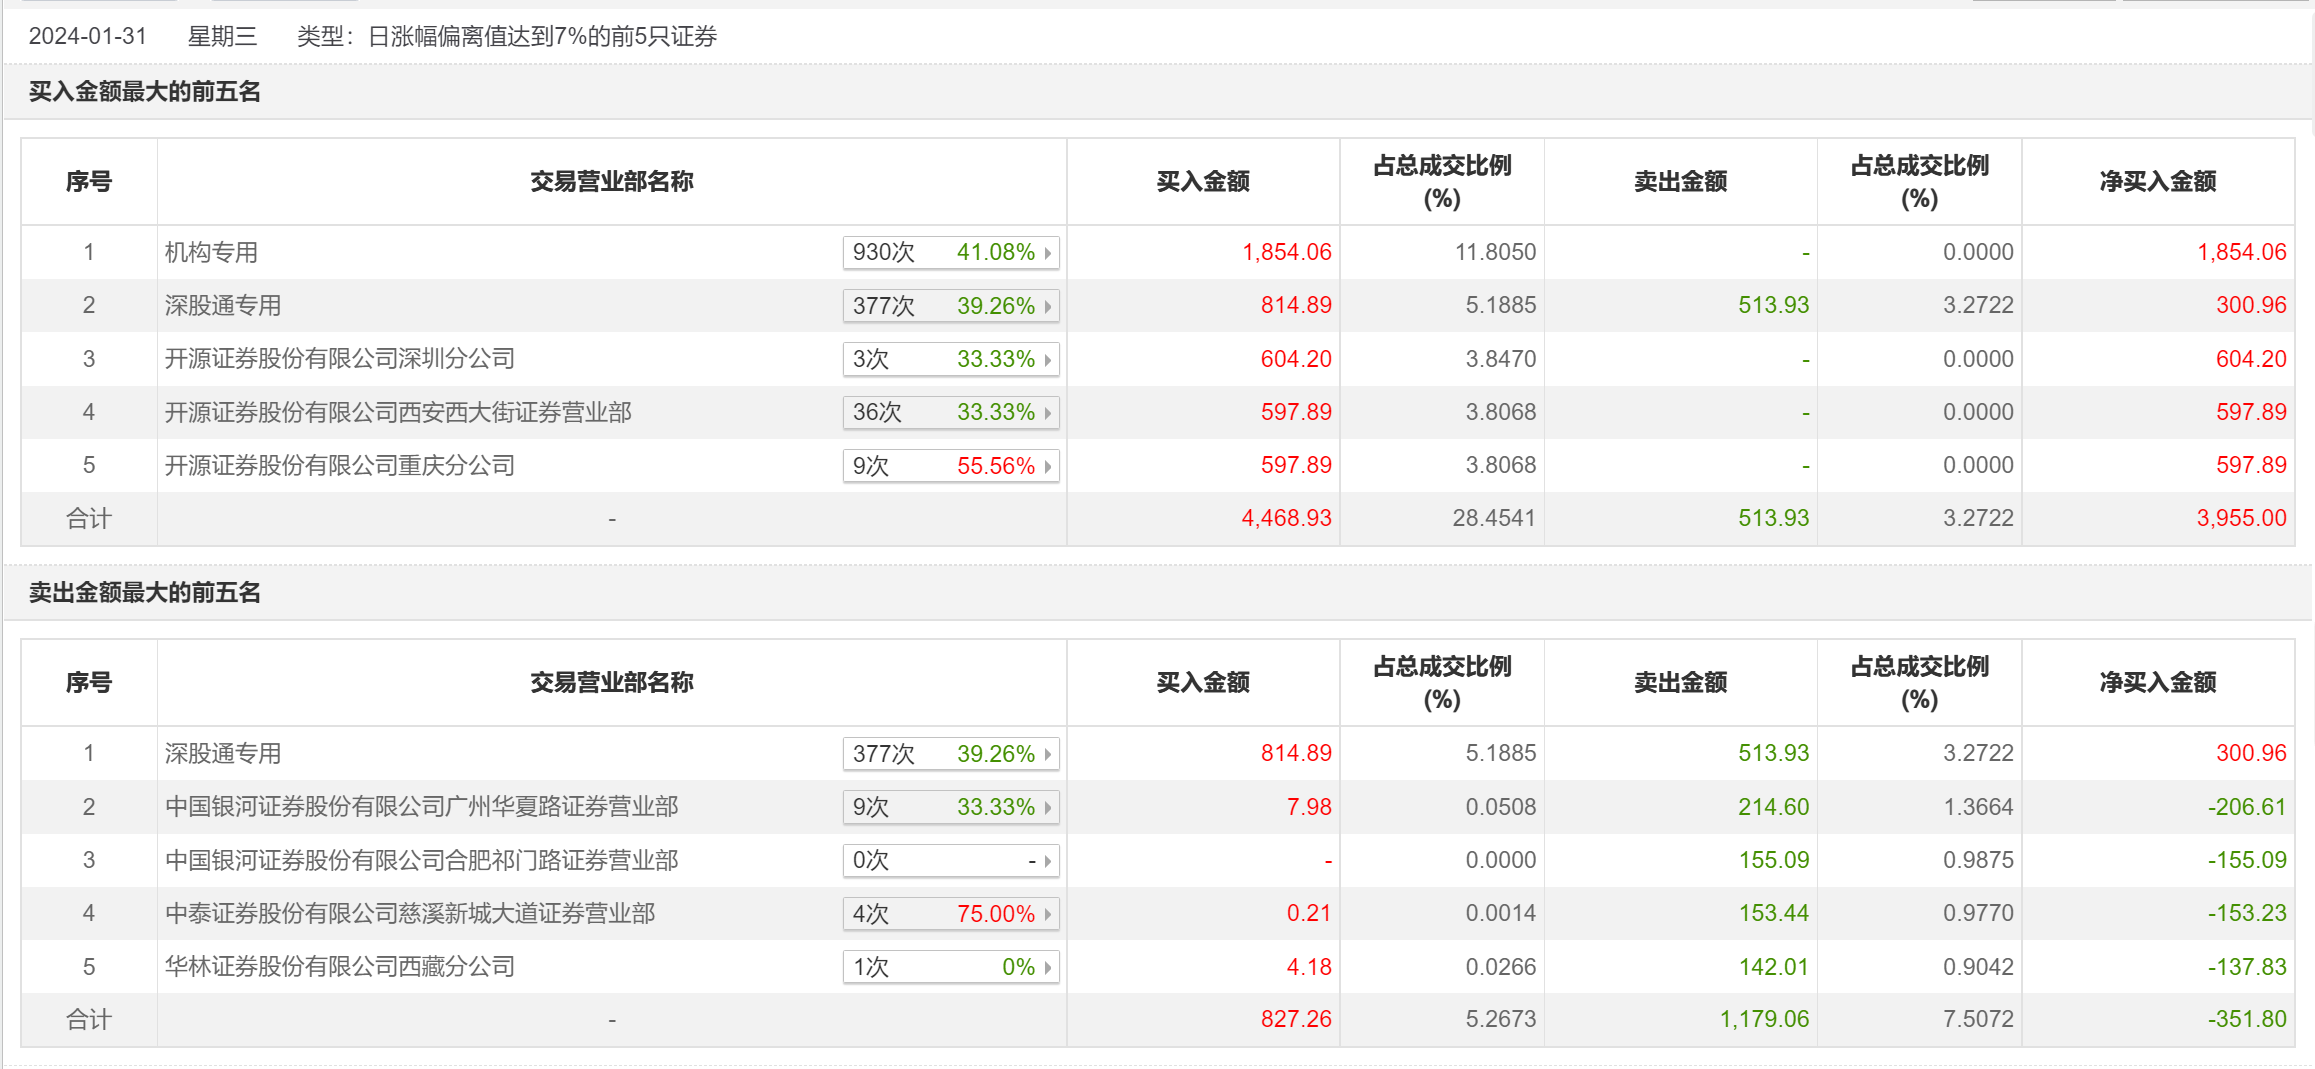Open the 机构专用 seat link
The image size is (2315, 1069).
(211, 253)
